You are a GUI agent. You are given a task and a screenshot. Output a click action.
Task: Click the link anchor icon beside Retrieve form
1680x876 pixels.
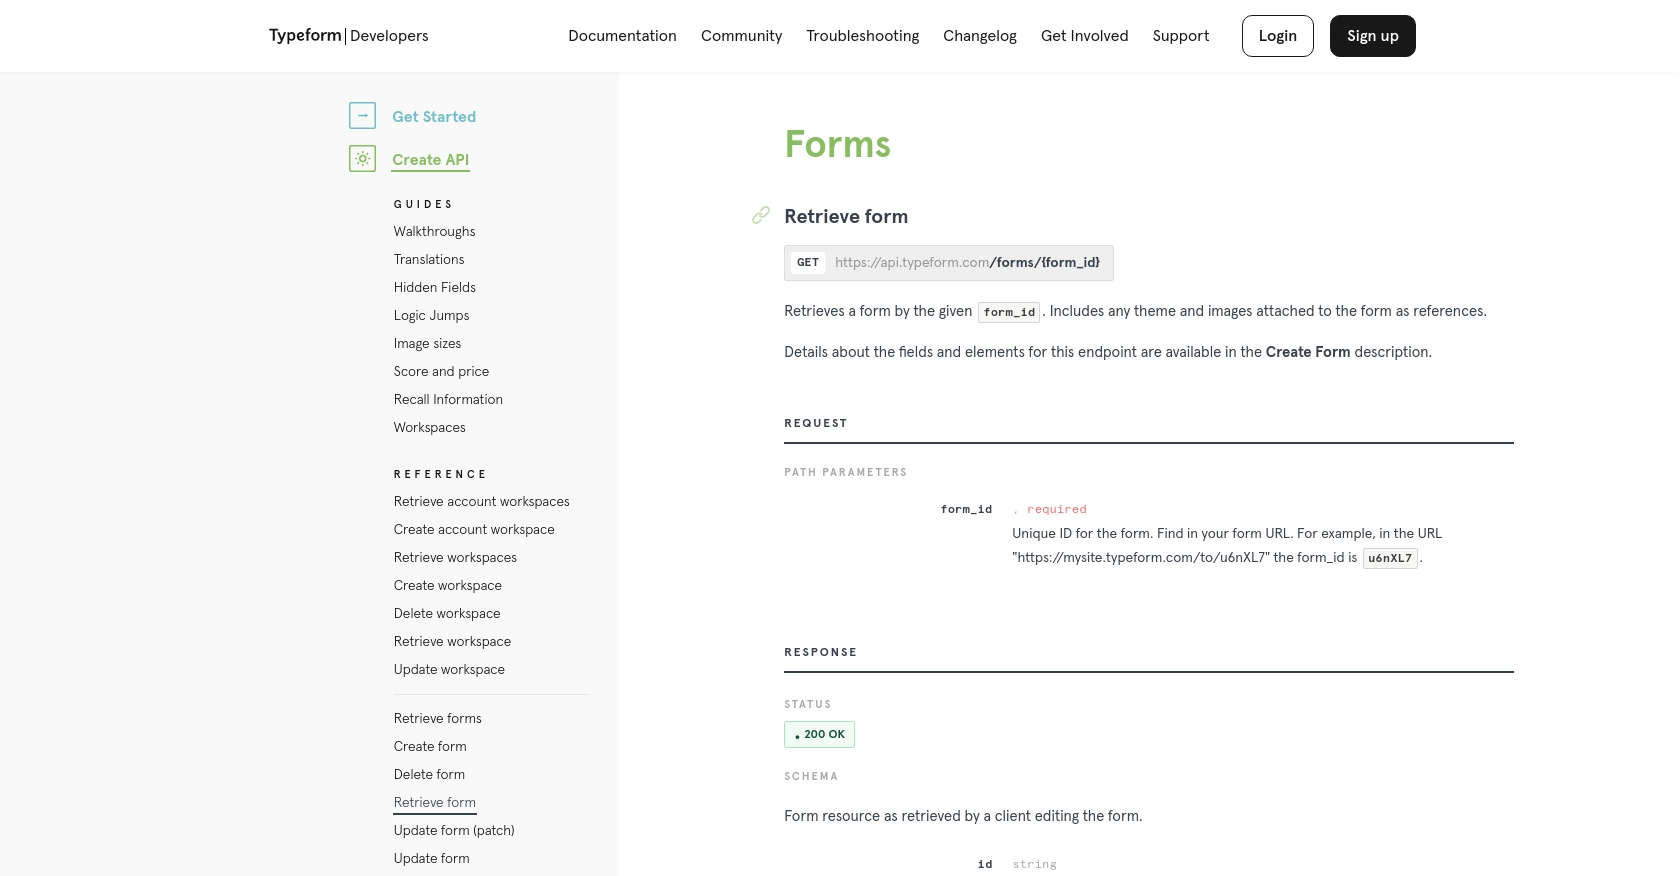(x=761, y=215)
